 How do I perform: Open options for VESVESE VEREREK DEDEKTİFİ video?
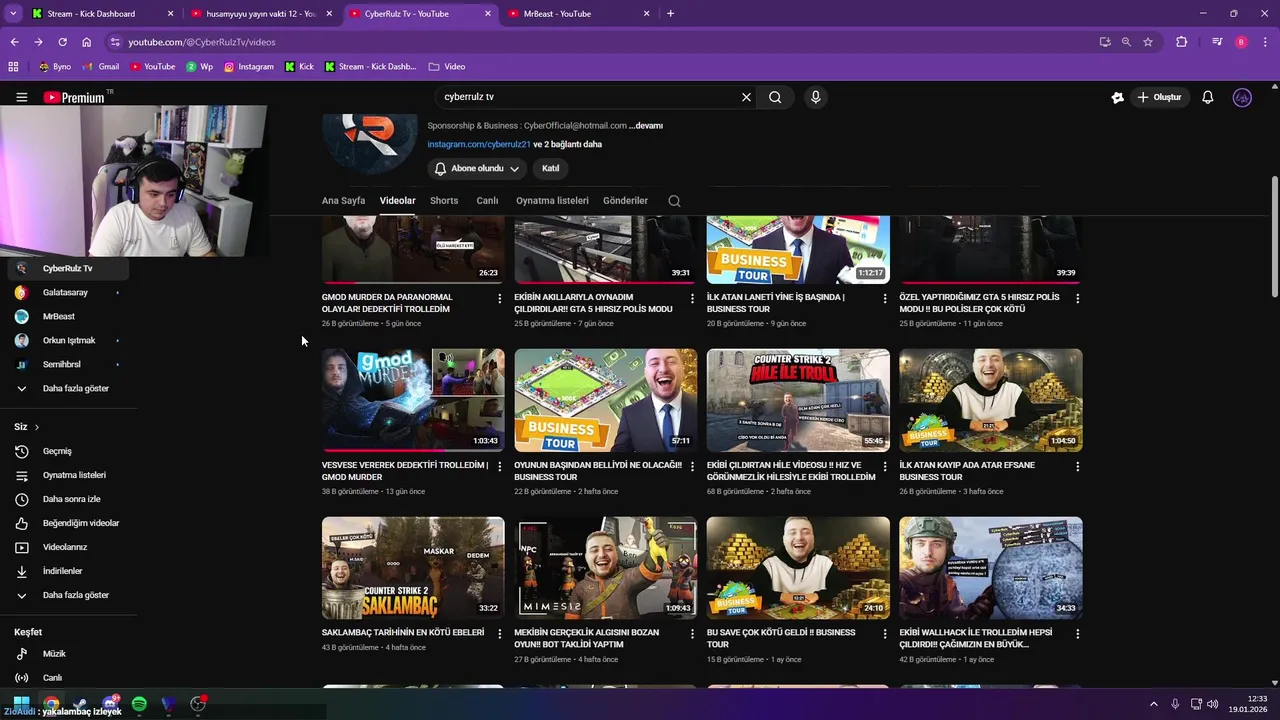pos(500,466)
